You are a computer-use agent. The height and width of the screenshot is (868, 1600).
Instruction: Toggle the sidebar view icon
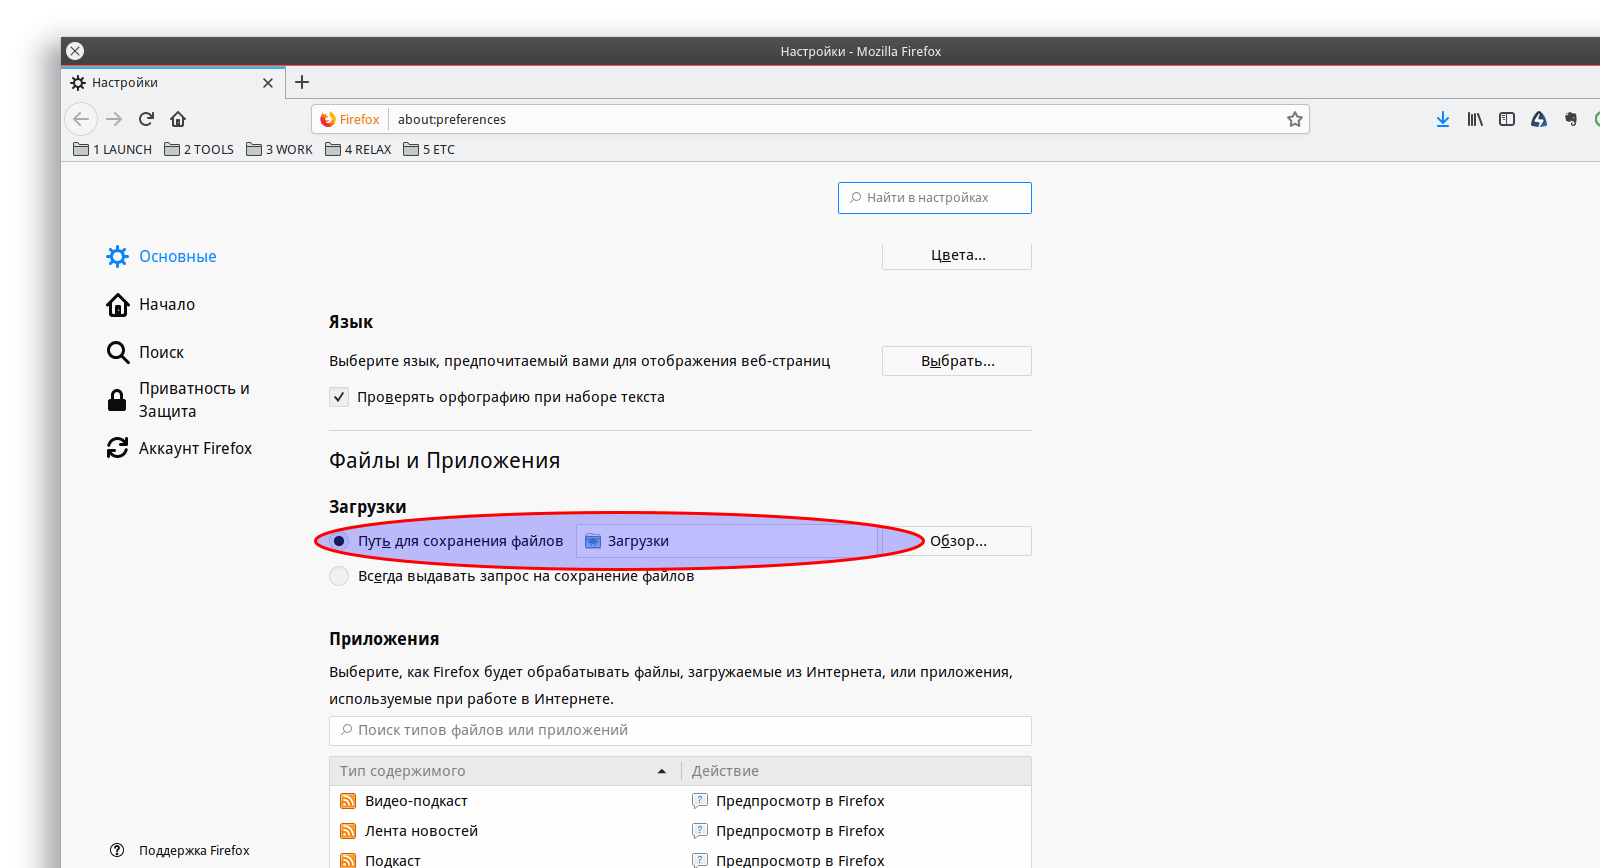[x=1507, y=119]
